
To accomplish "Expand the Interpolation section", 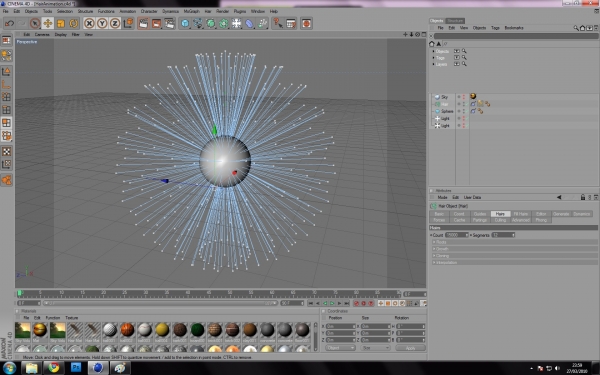I will (515, 263).
